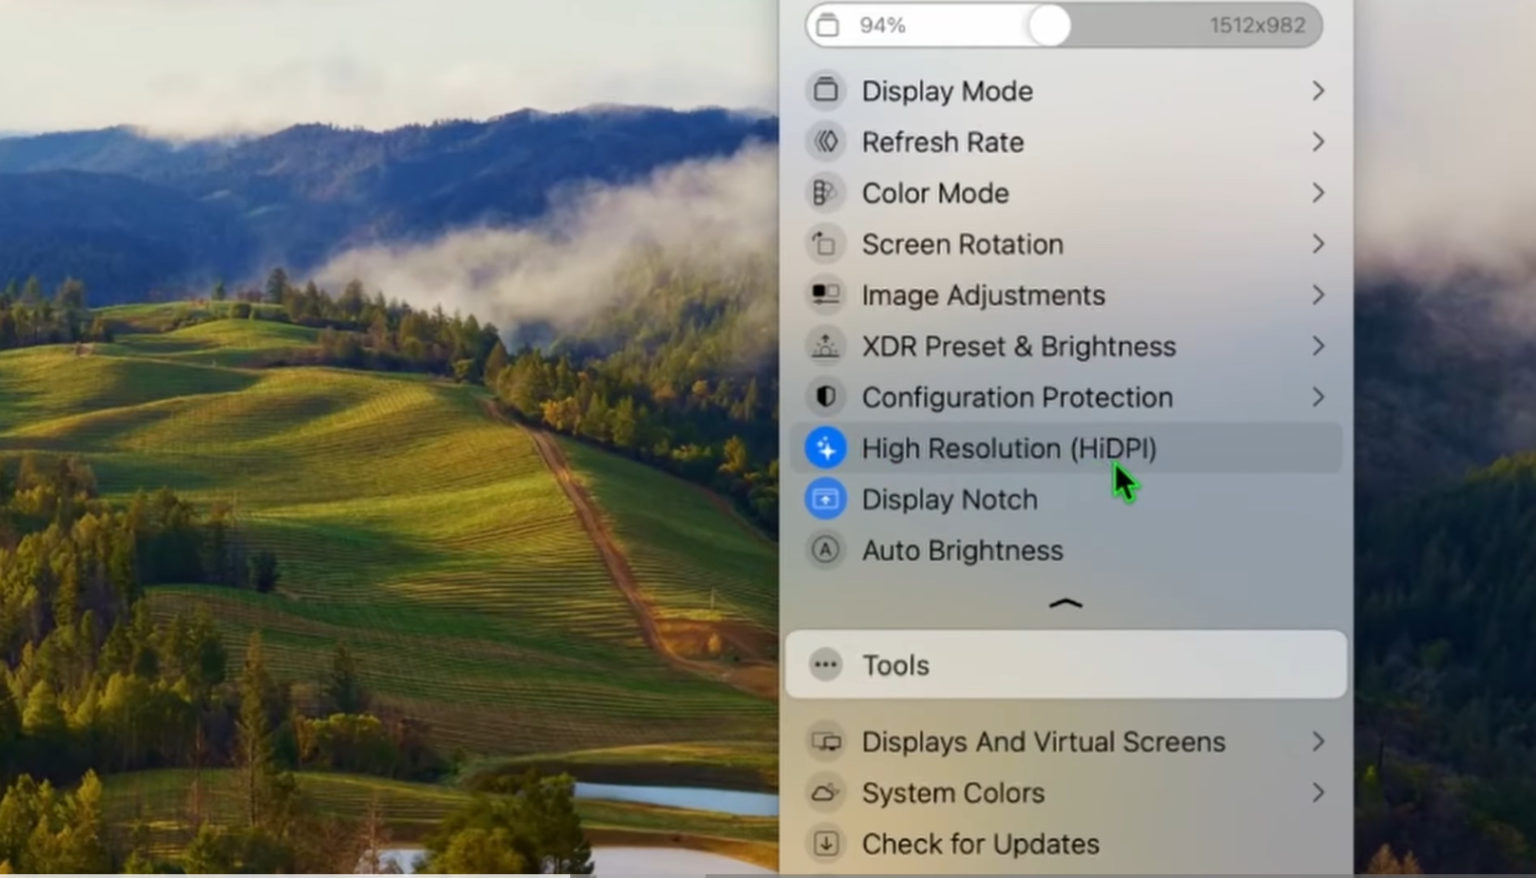1536x878 pixels.
Task: Enable Auto Brightness
Action: pyautogui.click(x=961, y=550)
